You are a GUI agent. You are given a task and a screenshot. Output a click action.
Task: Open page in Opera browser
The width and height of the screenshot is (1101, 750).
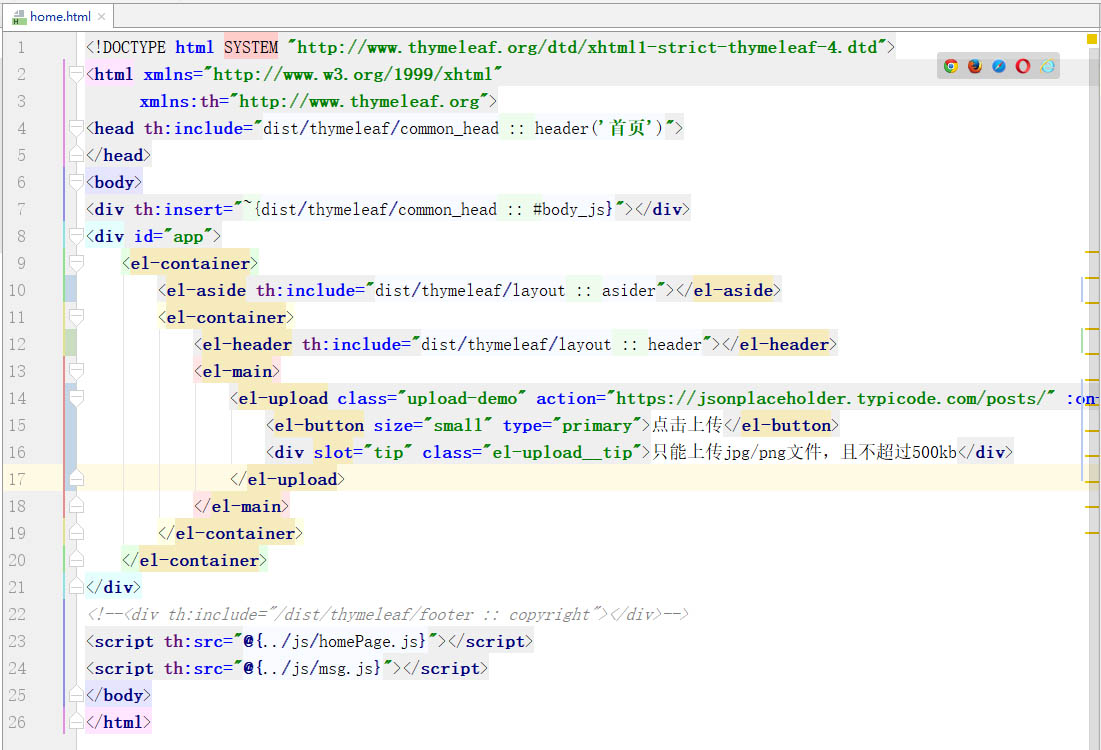point(1023,66)
